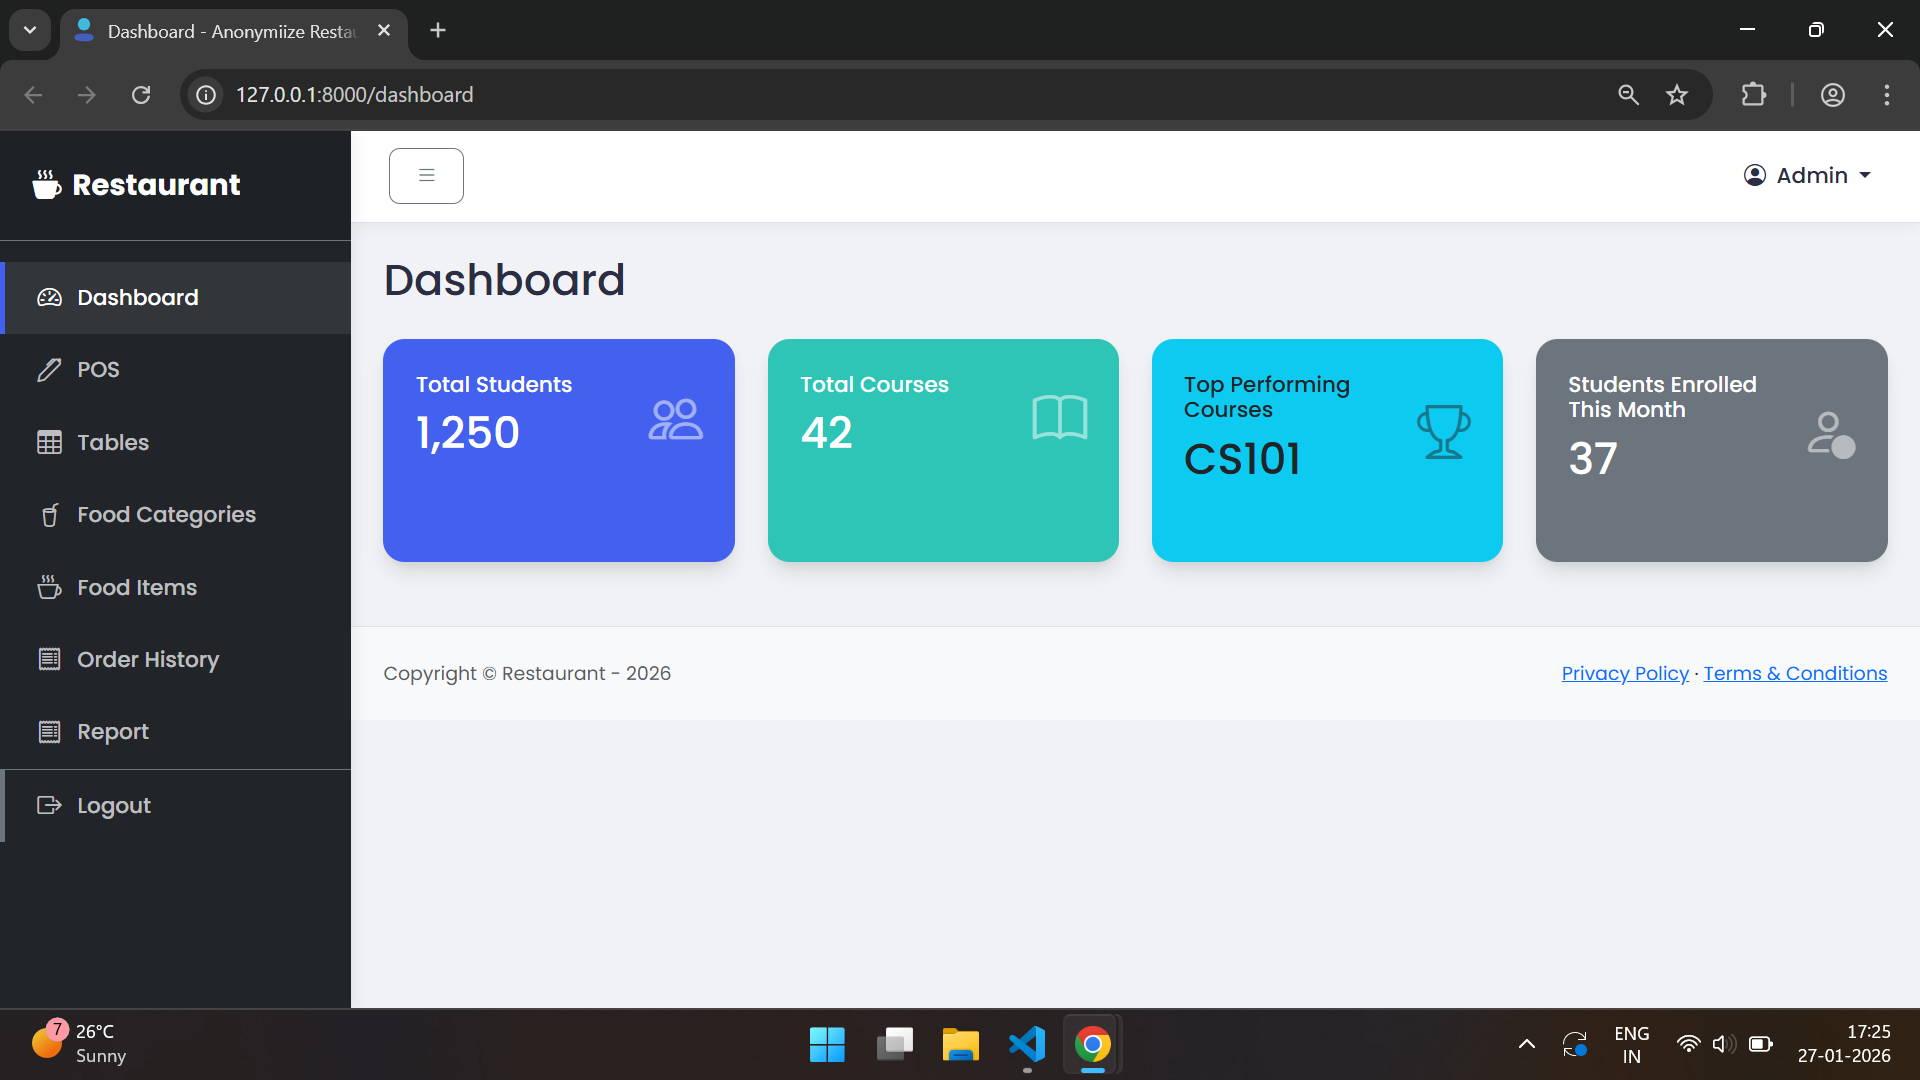Click the trophy icon on Top Performing Courses
The width and height of the screenshot is (1920, 1080).
click(1444, 432)
